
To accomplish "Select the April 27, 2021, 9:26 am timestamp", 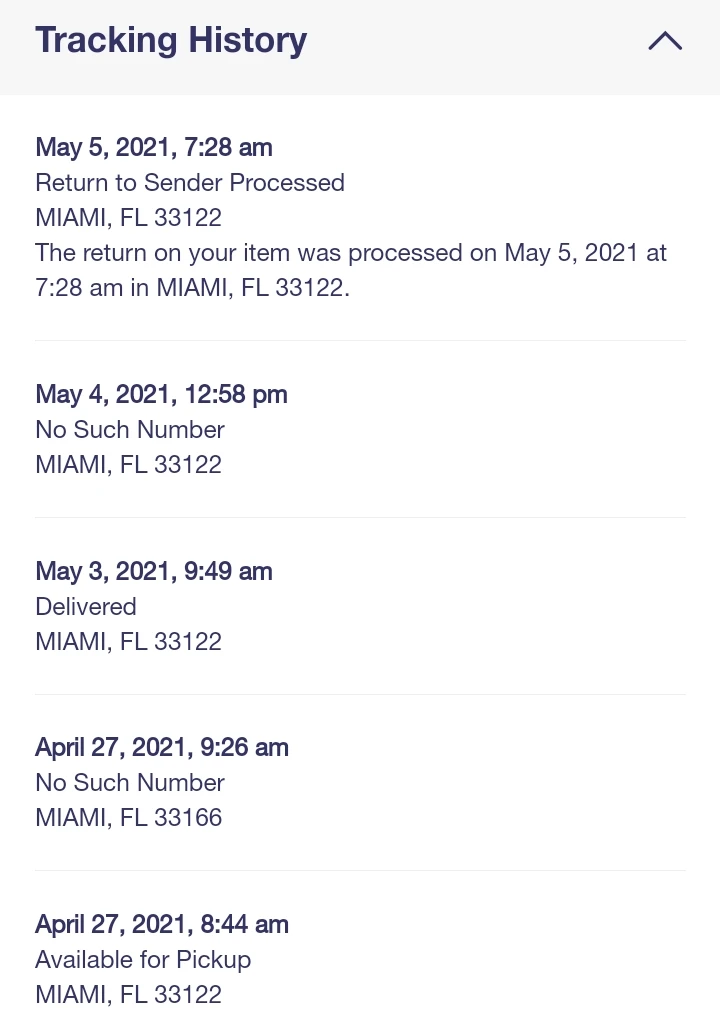I will tap(162, 747).
